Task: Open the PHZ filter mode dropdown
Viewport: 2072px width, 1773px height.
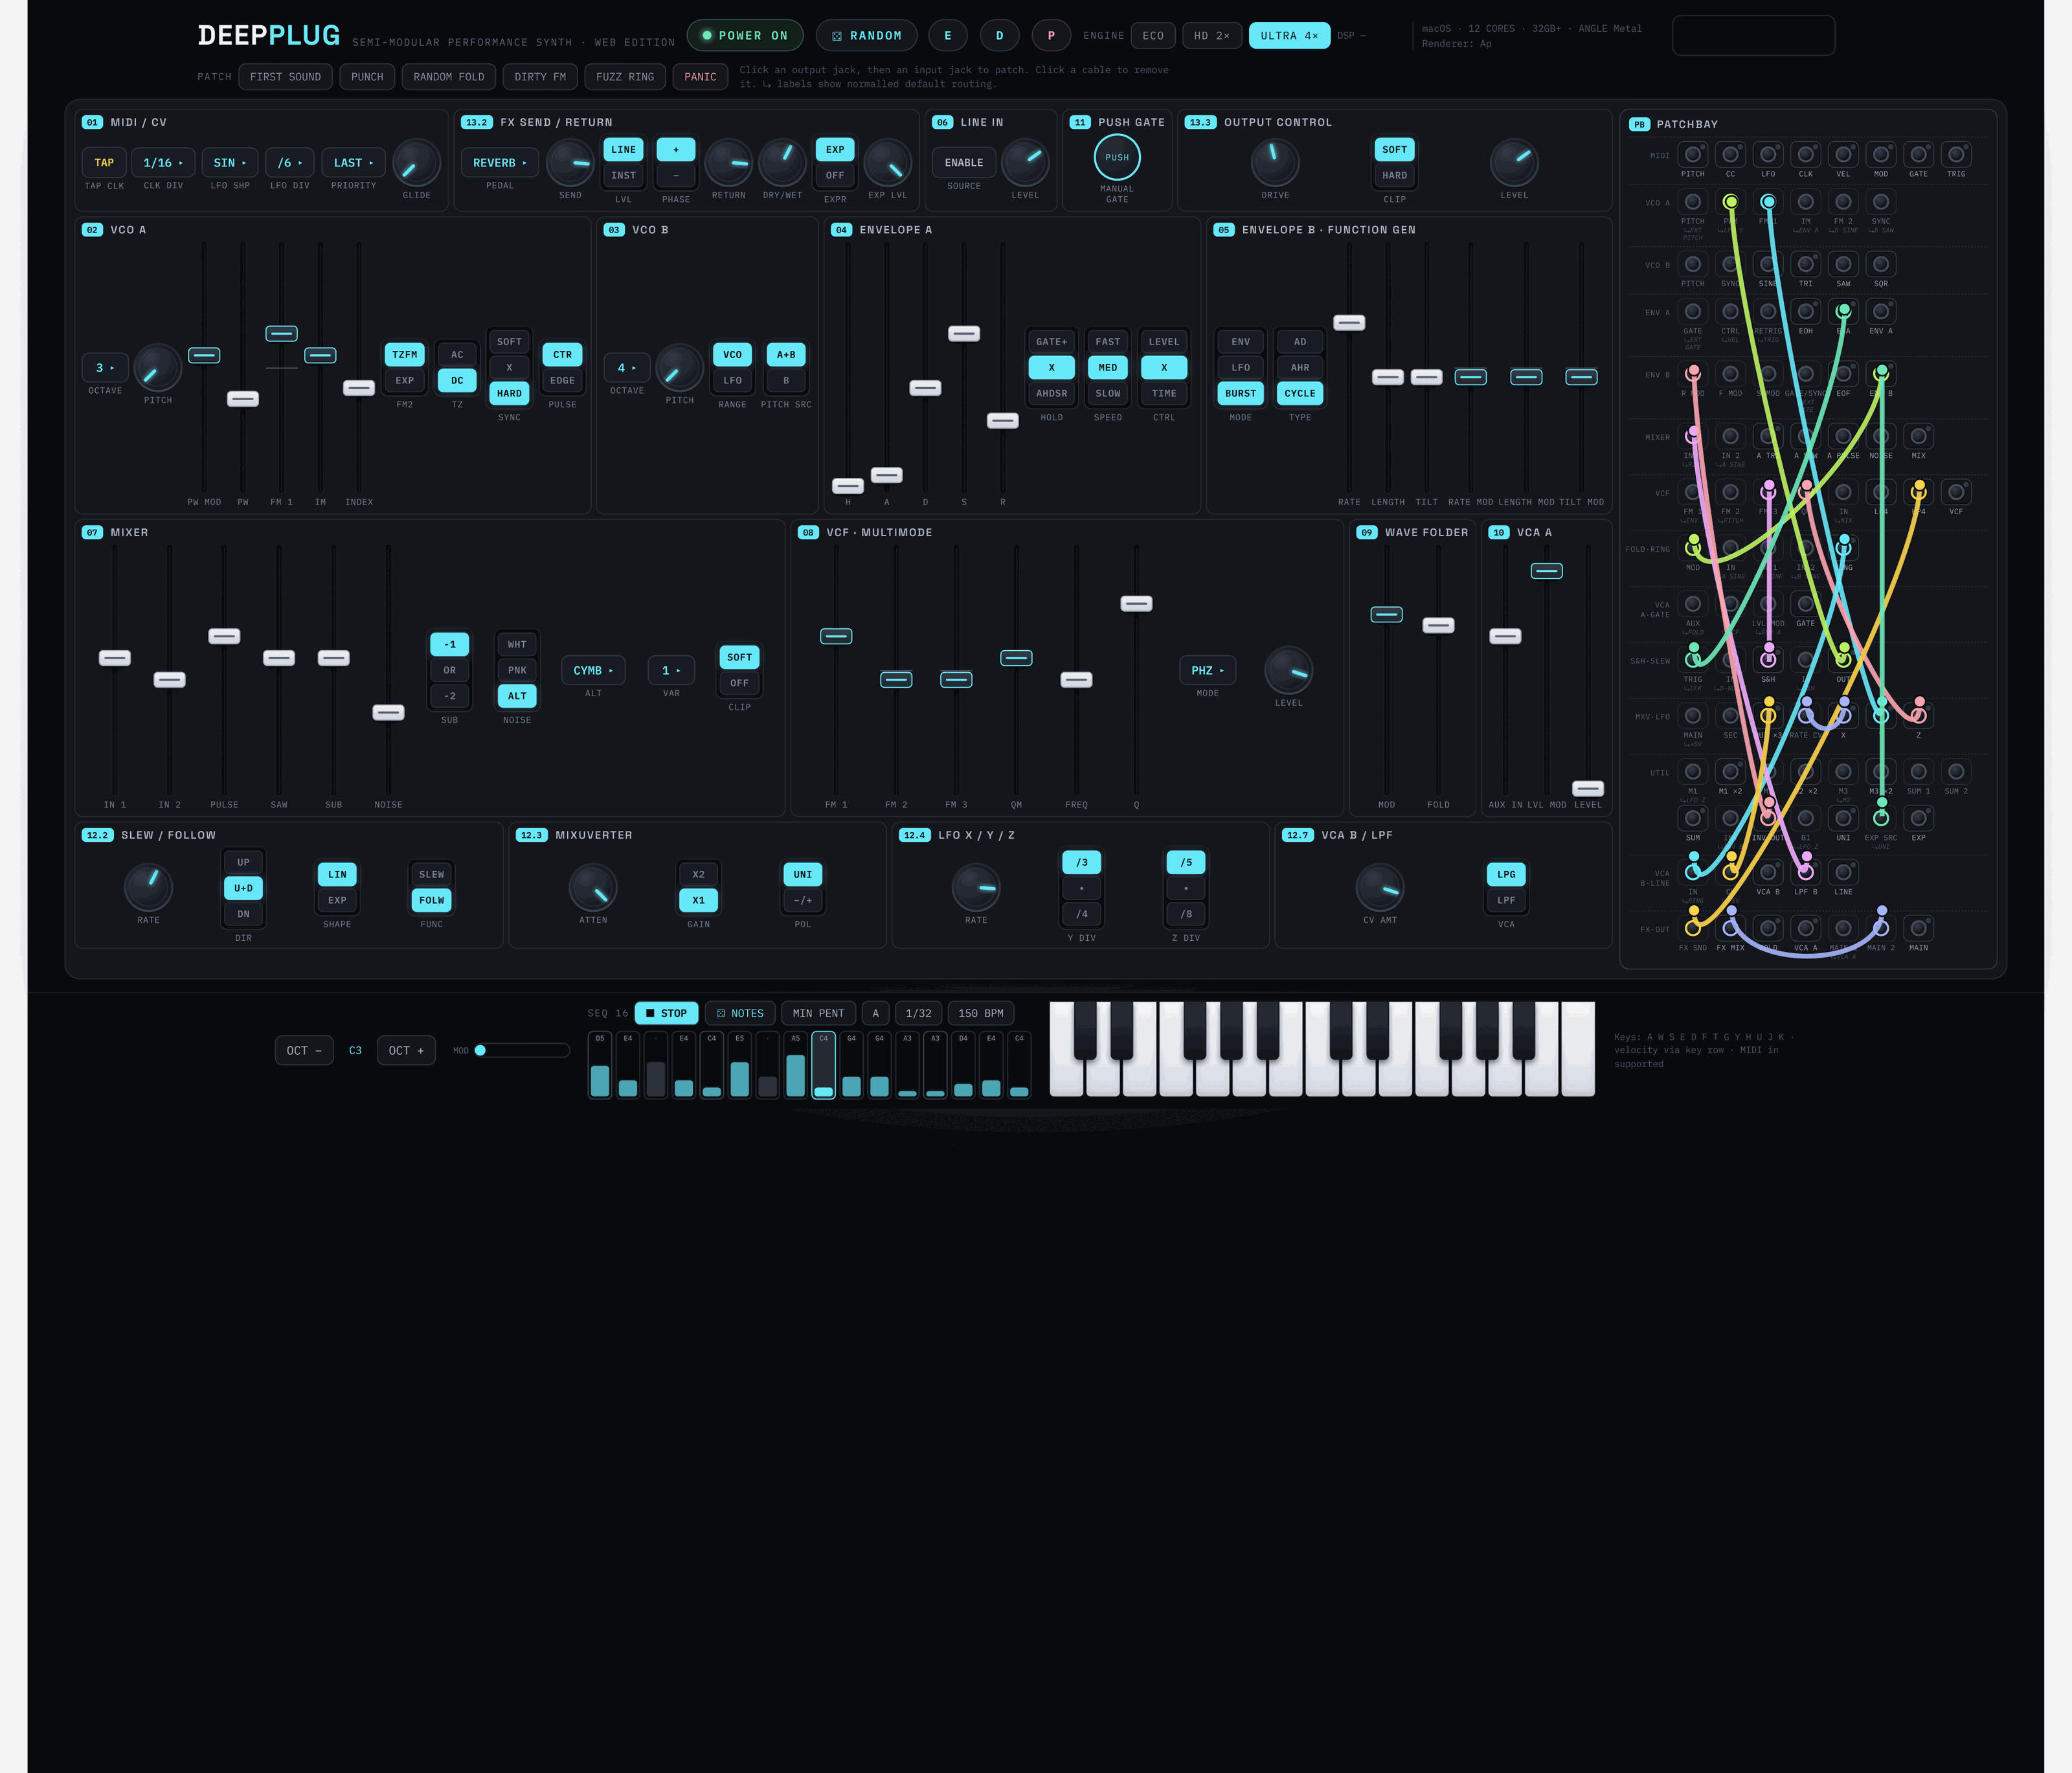Action: pos(1208,671)
